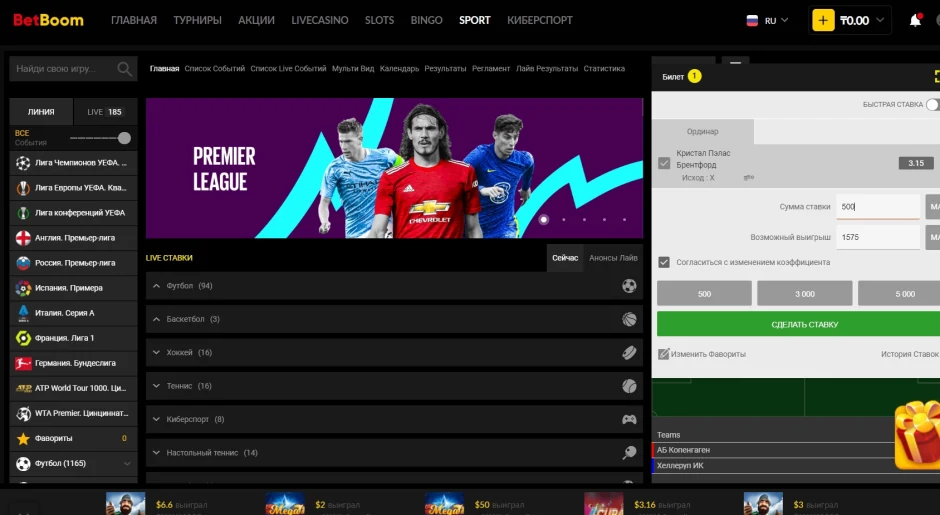Toggle the Быстрая ставка switch
Viewport: 940px width, 515px height.
click(x=933, y=104)
